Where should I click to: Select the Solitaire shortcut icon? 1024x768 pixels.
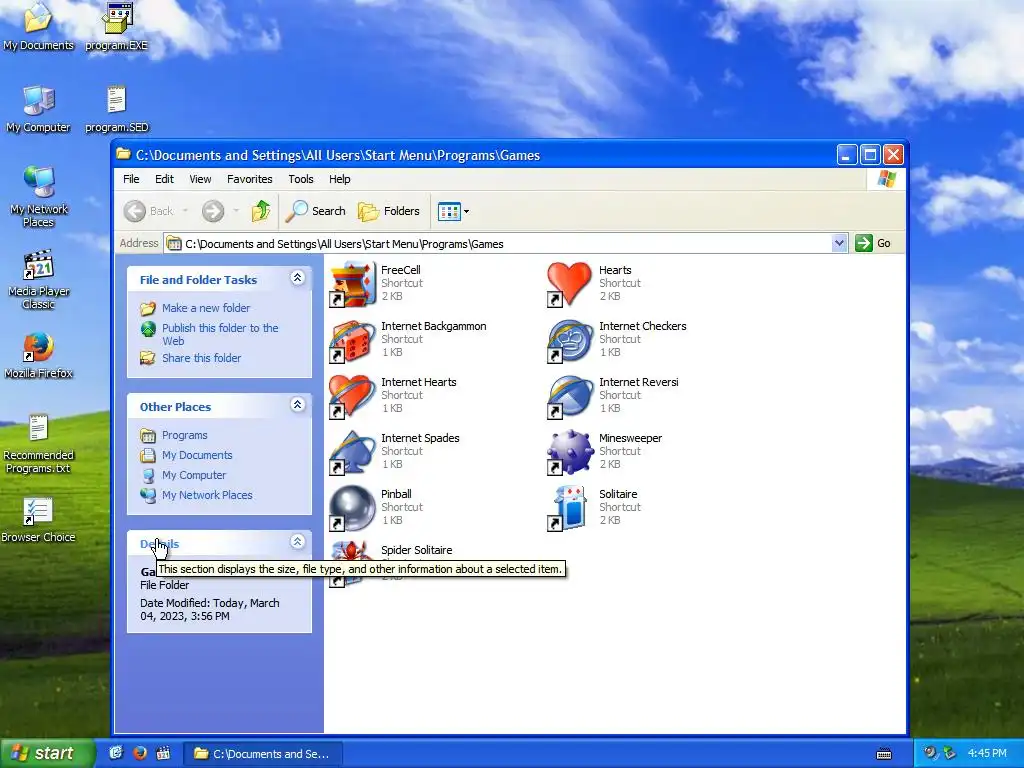click(x=570, y=508)
